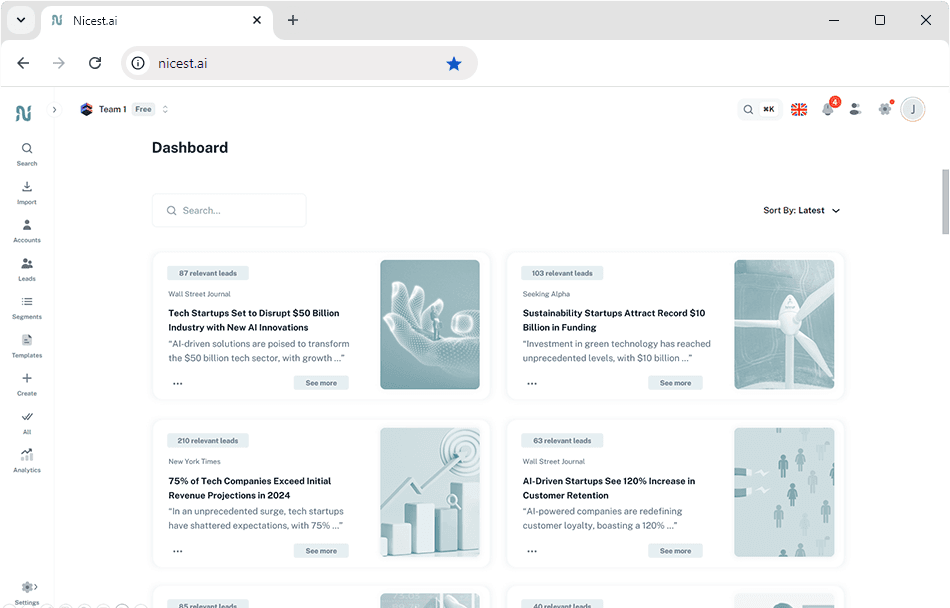Open the J user avatar menu
The height and width of the screenshot is (608, 950).
(x=912, y=110)
